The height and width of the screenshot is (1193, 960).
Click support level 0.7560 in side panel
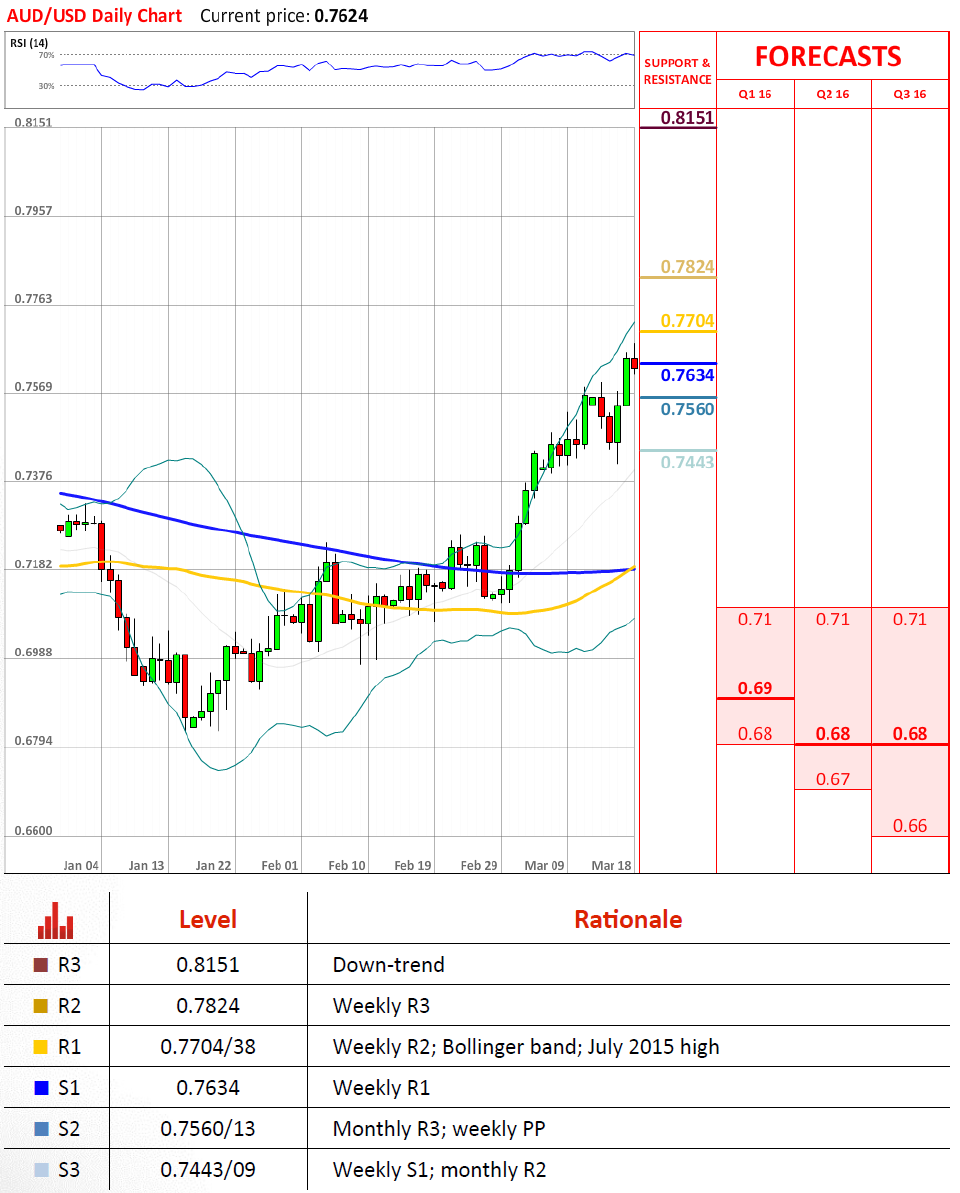click(688, 409)
